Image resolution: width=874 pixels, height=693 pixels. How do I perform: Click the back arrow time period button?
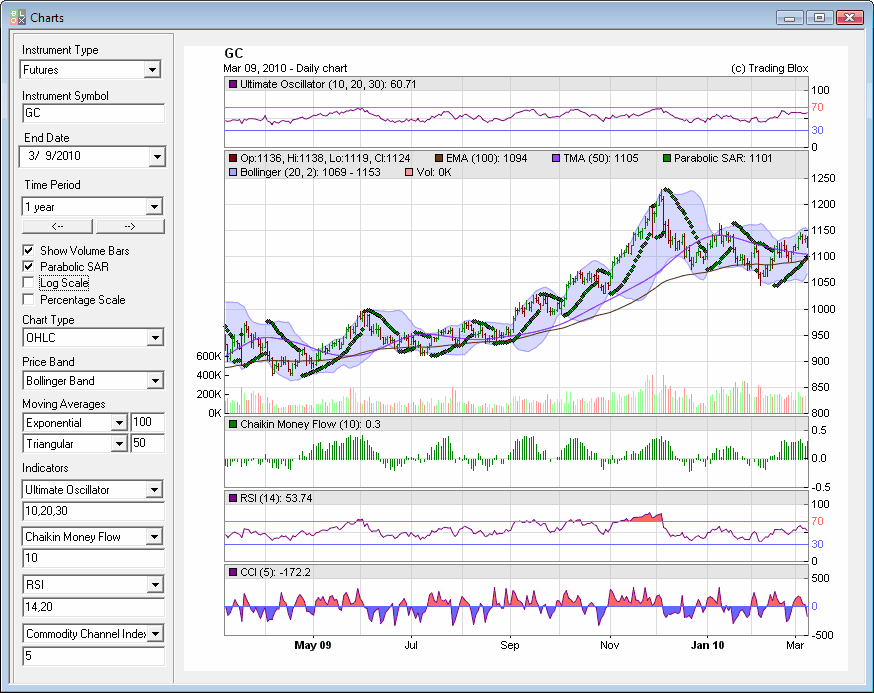tap(57, 226)
